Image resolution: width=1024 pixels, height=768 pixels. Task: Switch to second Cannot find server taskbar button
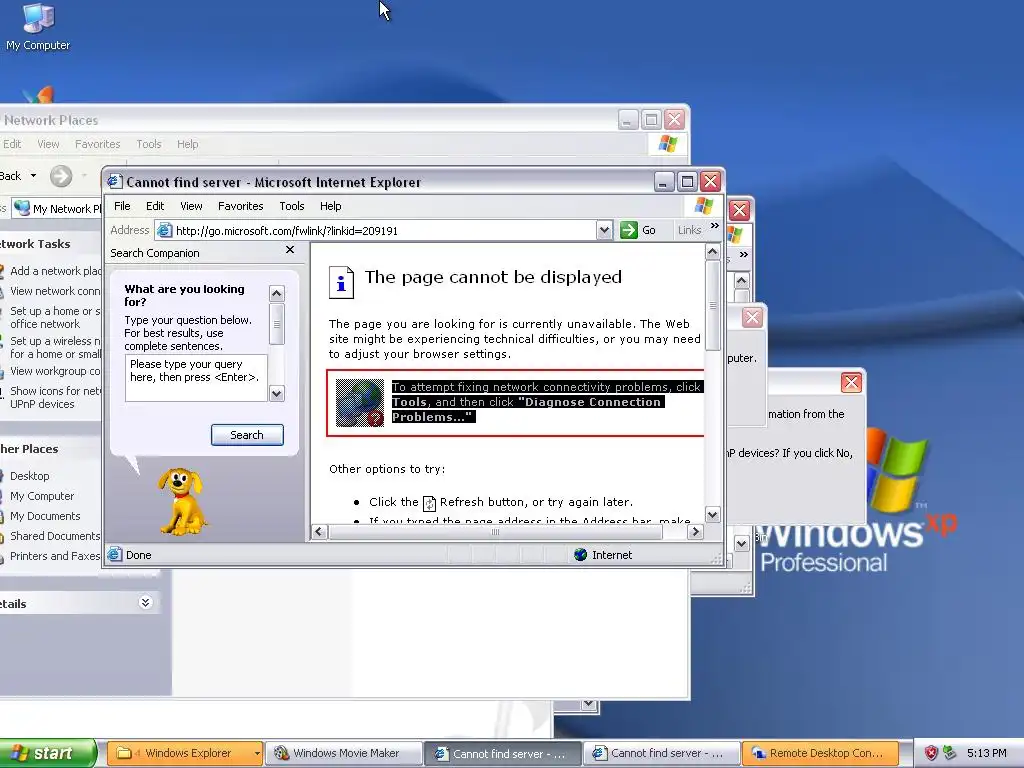[x=660, y=754]
